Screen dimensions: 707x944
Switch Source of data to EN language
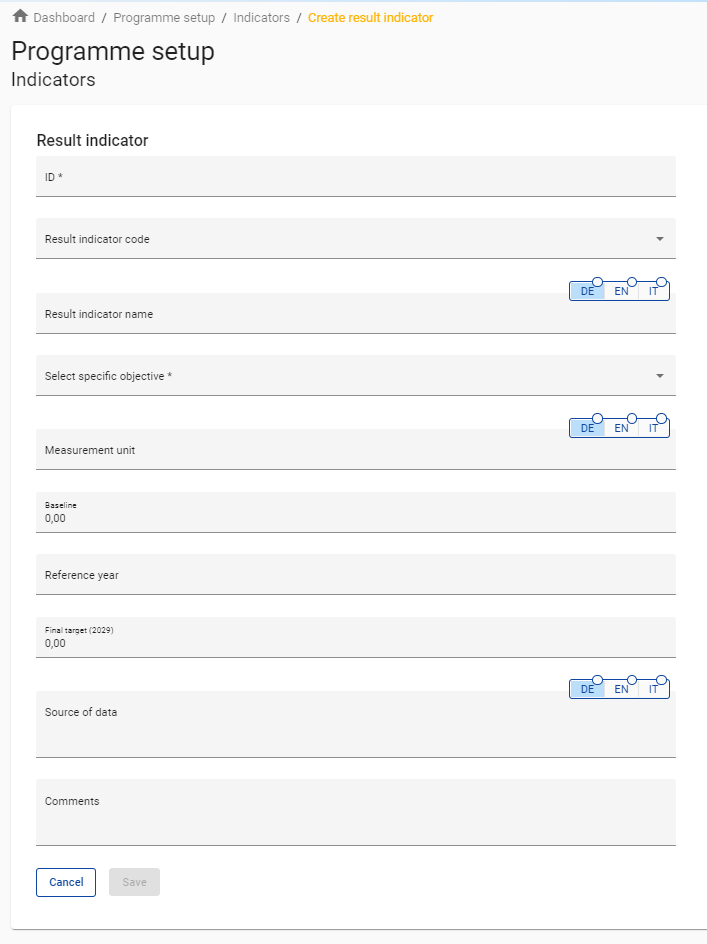tap(621, 689)
